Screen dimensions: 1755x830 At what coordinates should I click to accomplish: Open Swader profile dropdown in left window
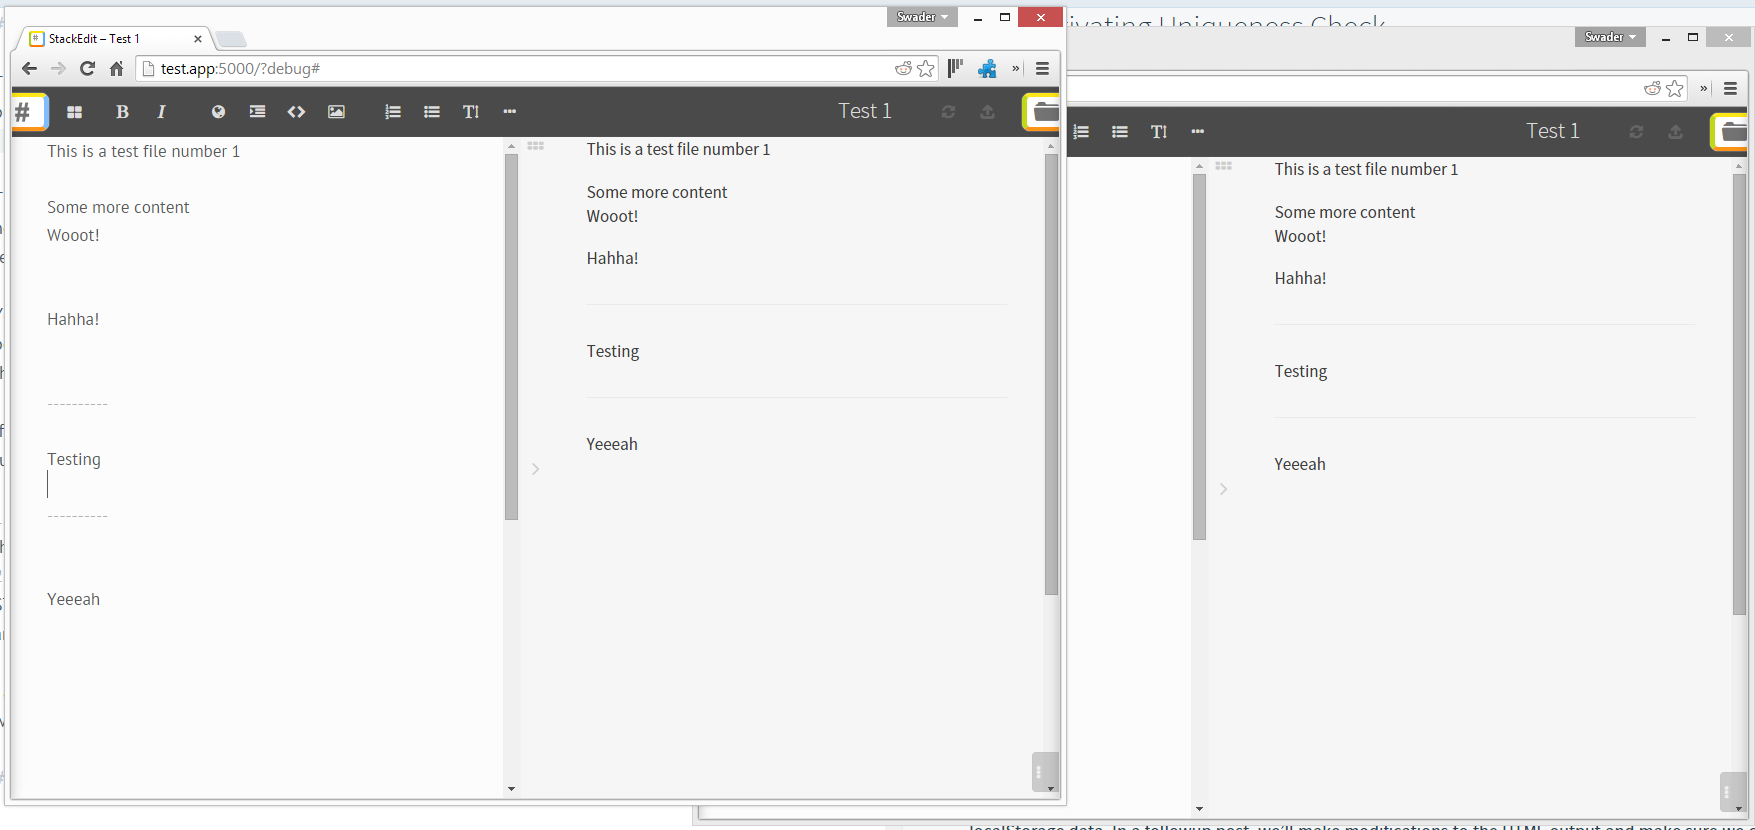click(921, 17)
